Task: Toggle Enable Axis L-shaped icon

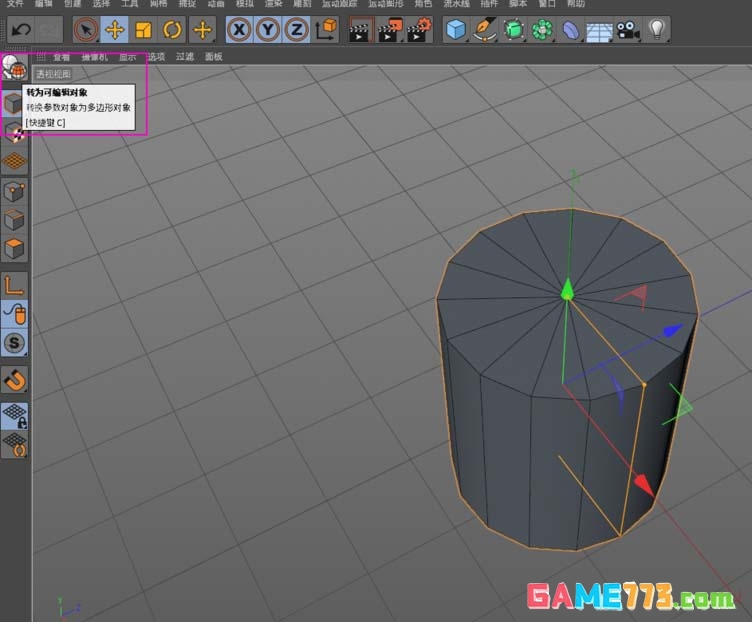Action: [14, 285]
